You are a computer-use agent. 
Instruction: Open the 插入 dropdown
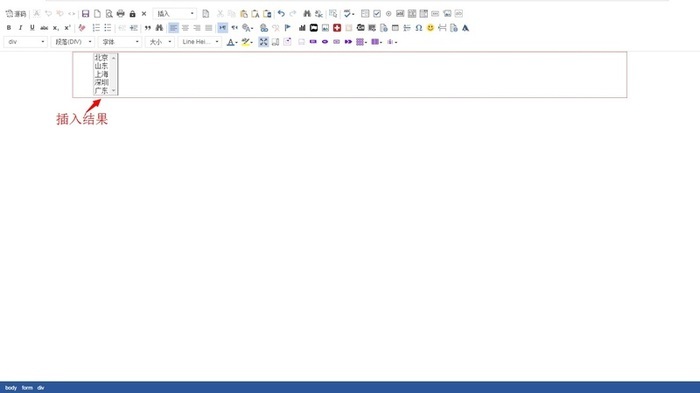[x=175, y=14]
